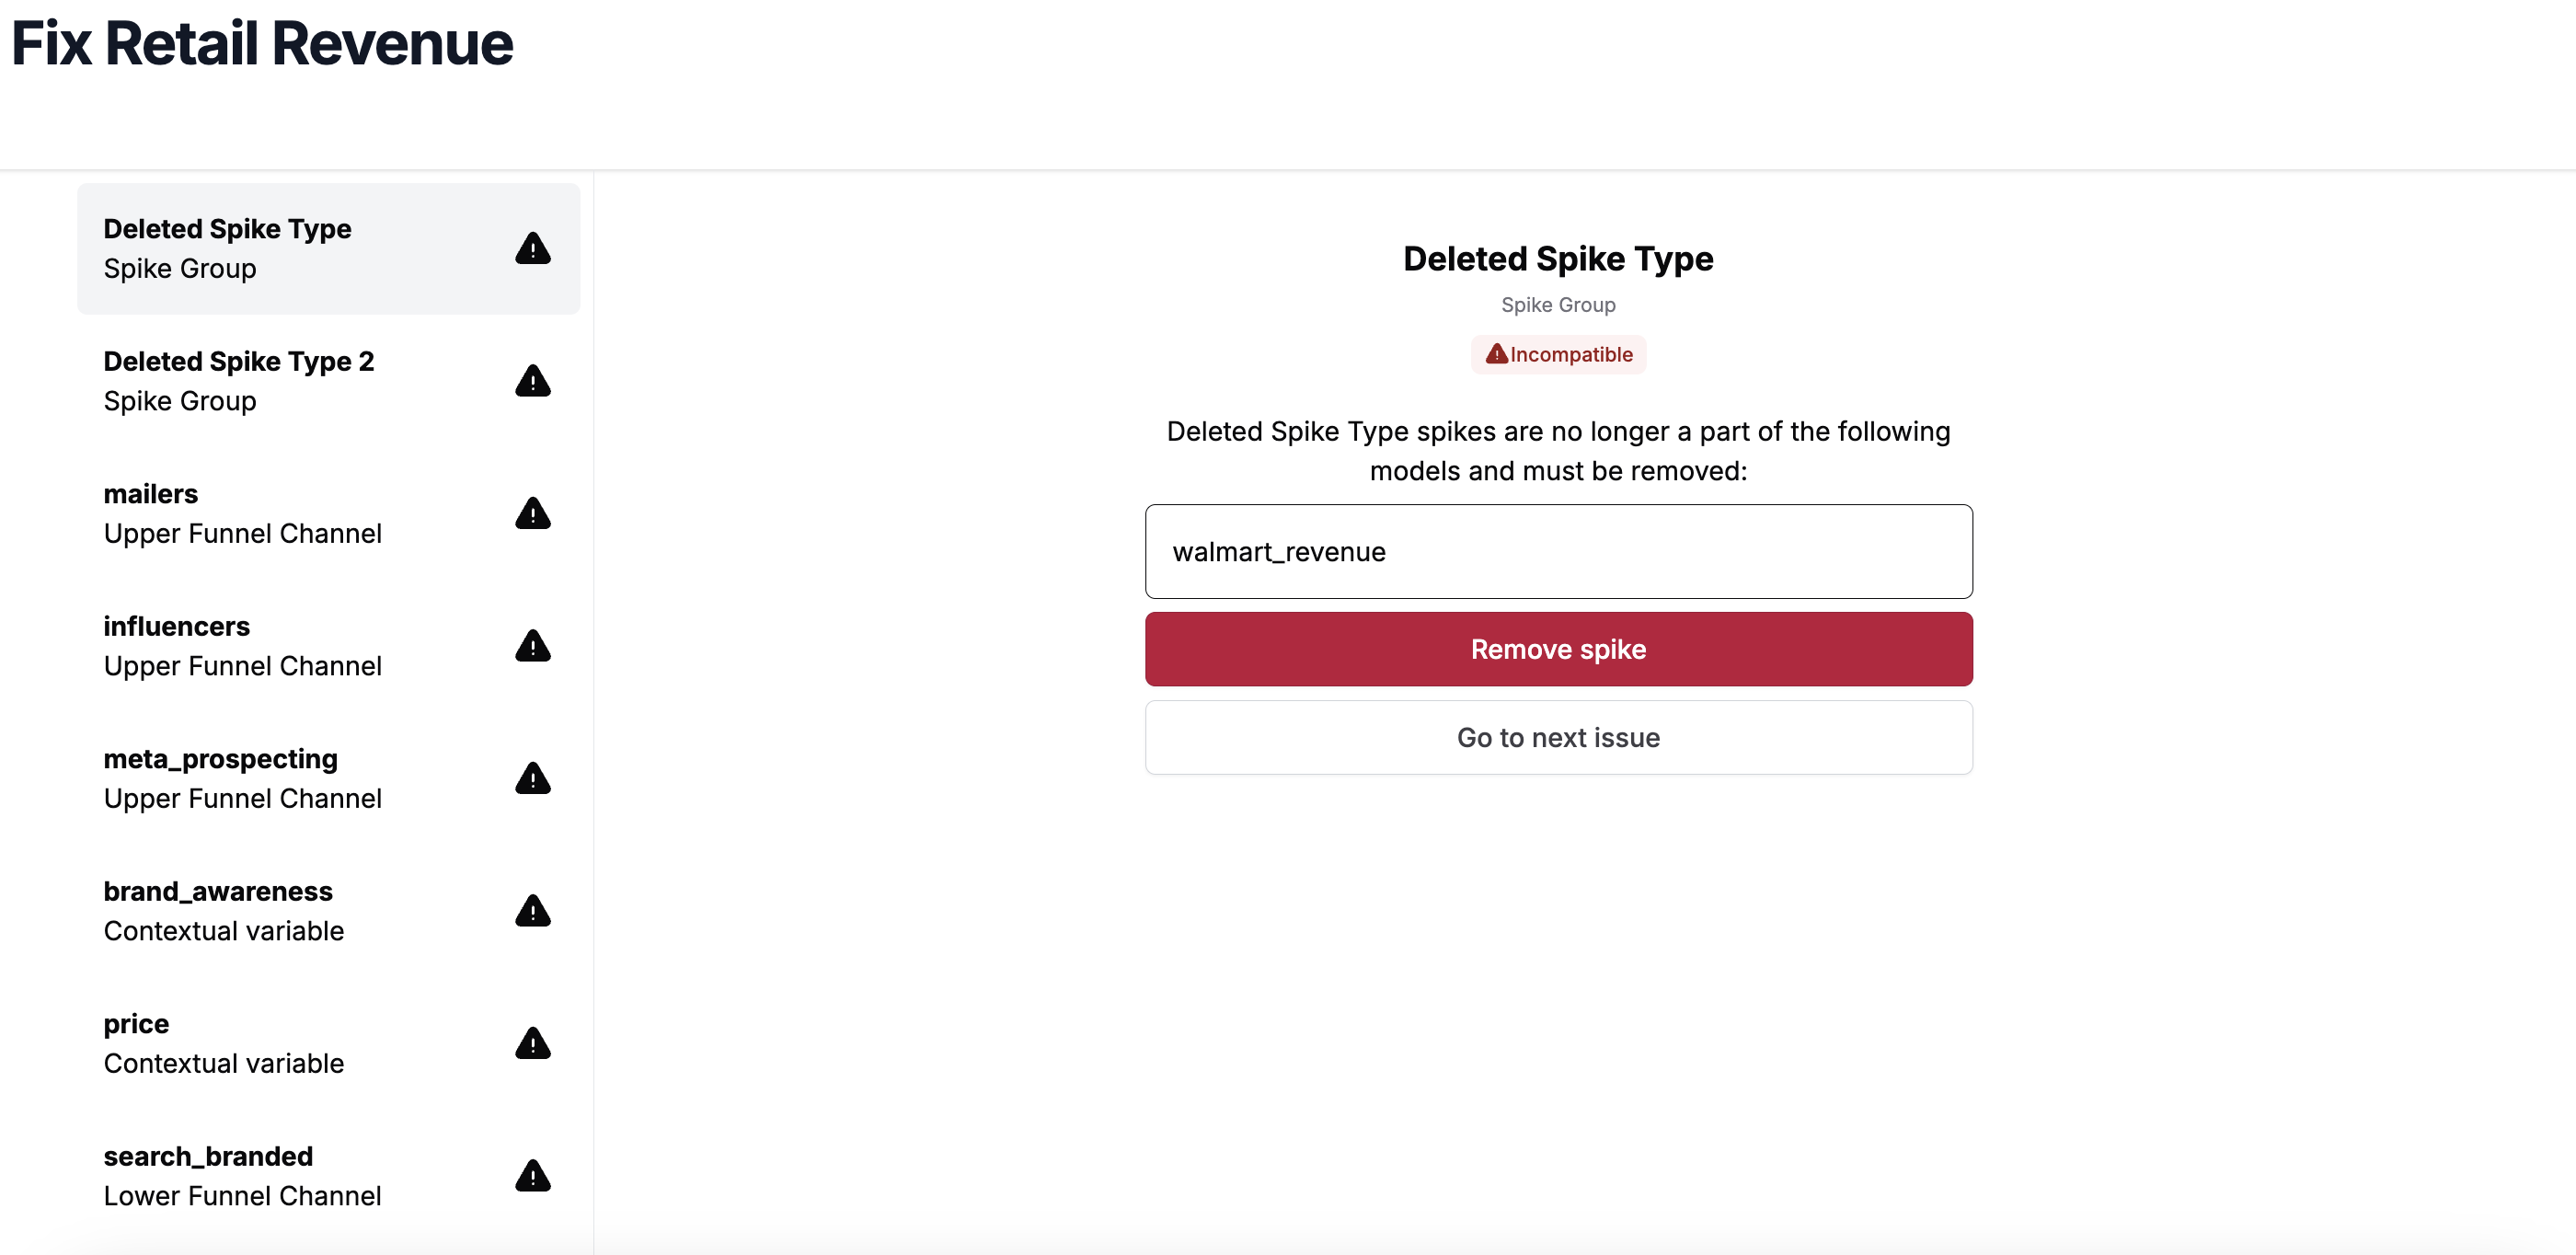Click the meta_prospecting warning triangle icon
The image size is (2576, 1255).
click(532, 778)
